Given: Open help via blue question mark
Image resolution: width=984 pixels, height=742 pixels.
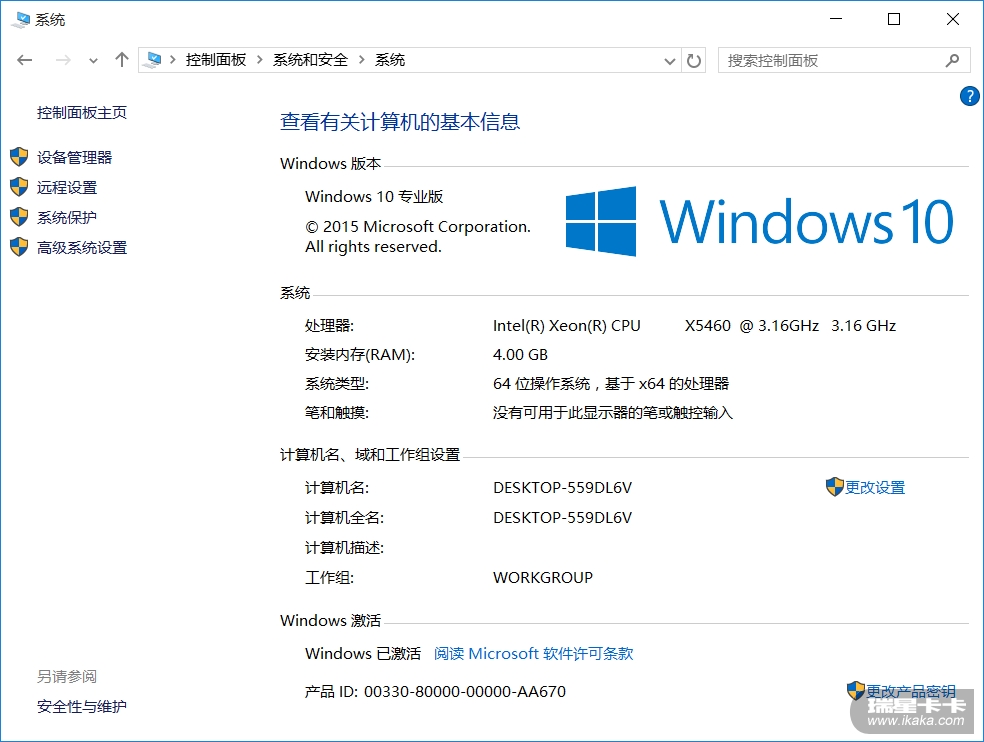Looking at the screenshot, I should [970, 96].
